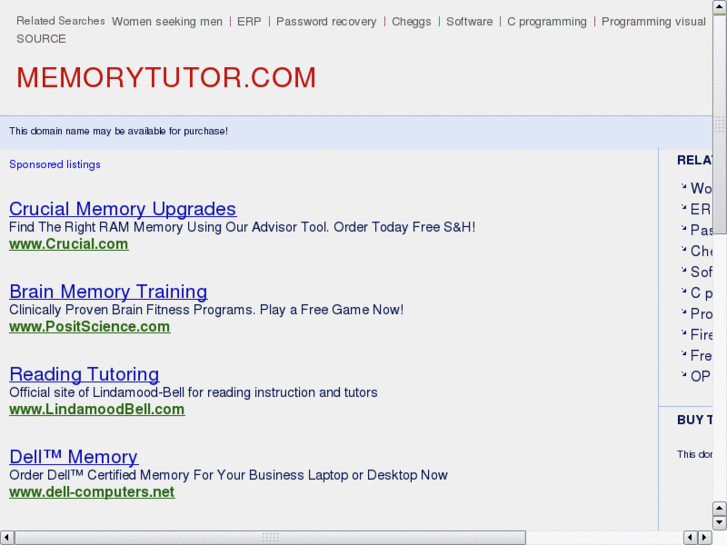Open sidebar link starting with 'OP'
This screenshot has width=727, height=545.
pos(700,376)
